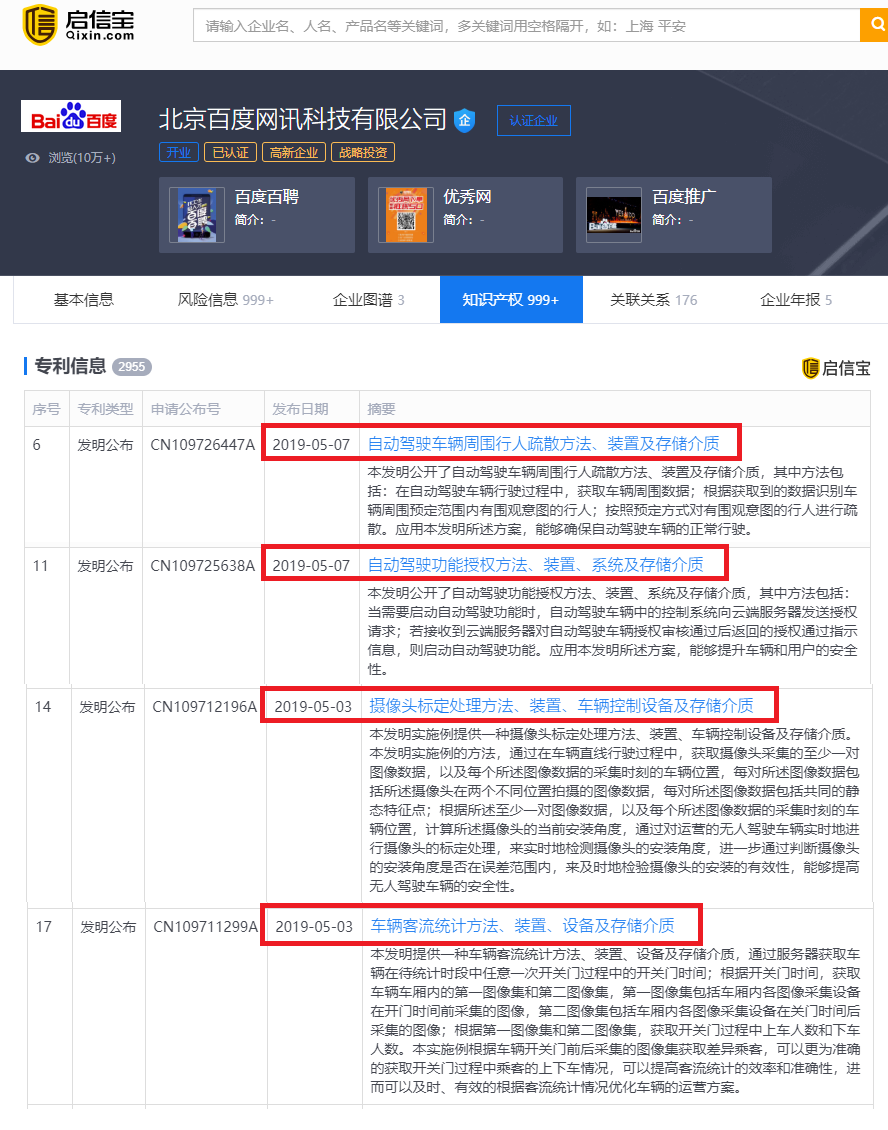Viewport: 888px width, 1130px height.
Task: Select the 战略投资 tag
Action: (x=363, y=152)
